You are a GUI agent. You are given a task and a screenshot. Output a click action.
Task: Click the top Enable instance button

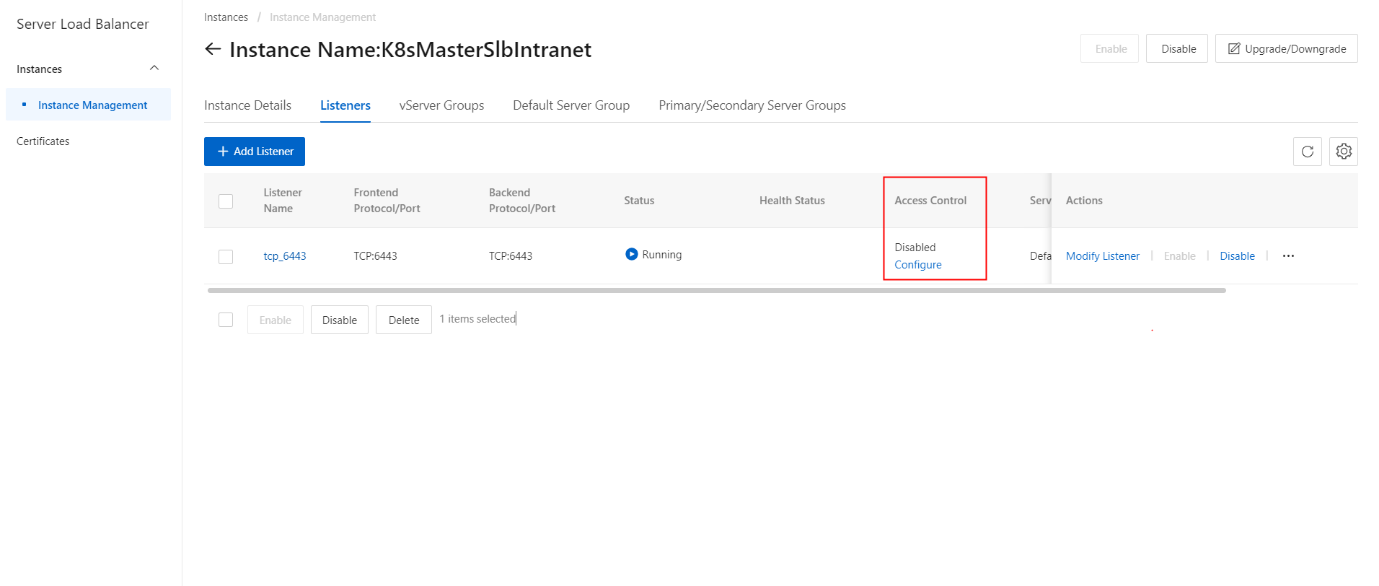click(1110, 49)
